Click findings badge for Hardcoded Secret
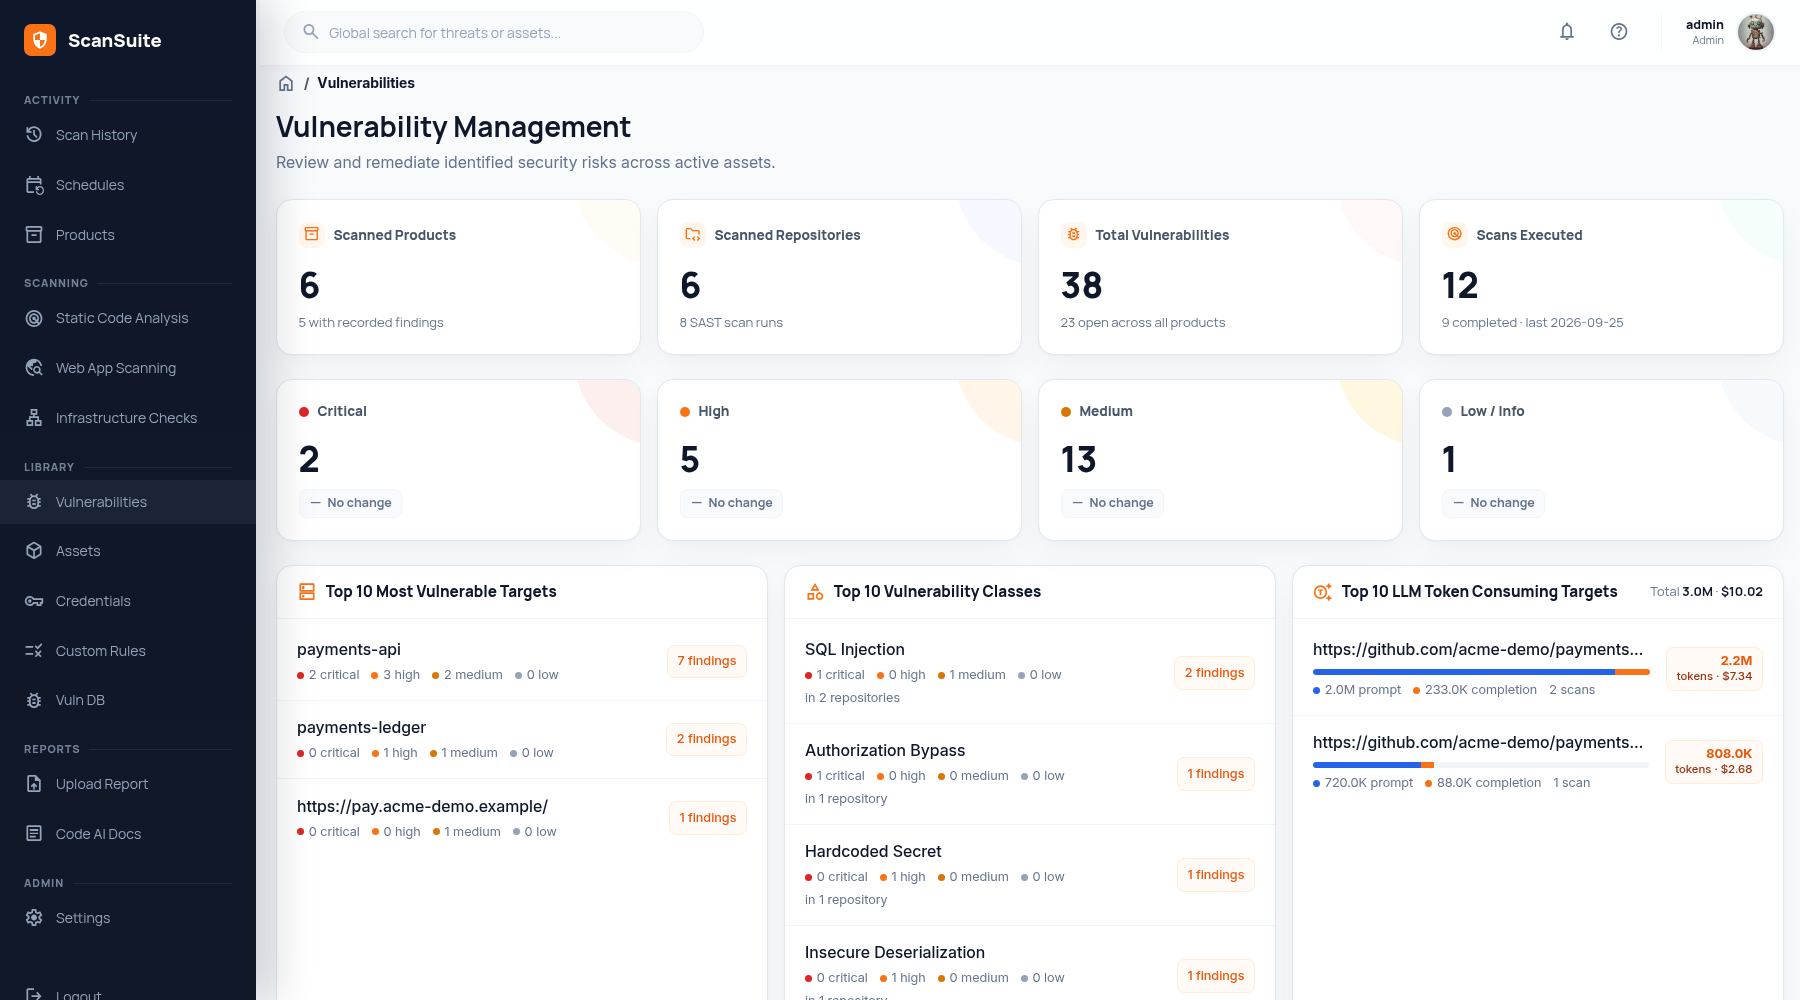Screen dimensions: 1800x1000 [1215, 875]
